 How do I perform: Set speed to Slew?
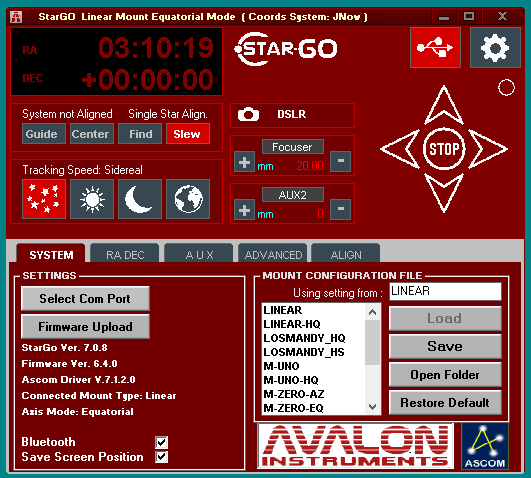coord(188,134)
